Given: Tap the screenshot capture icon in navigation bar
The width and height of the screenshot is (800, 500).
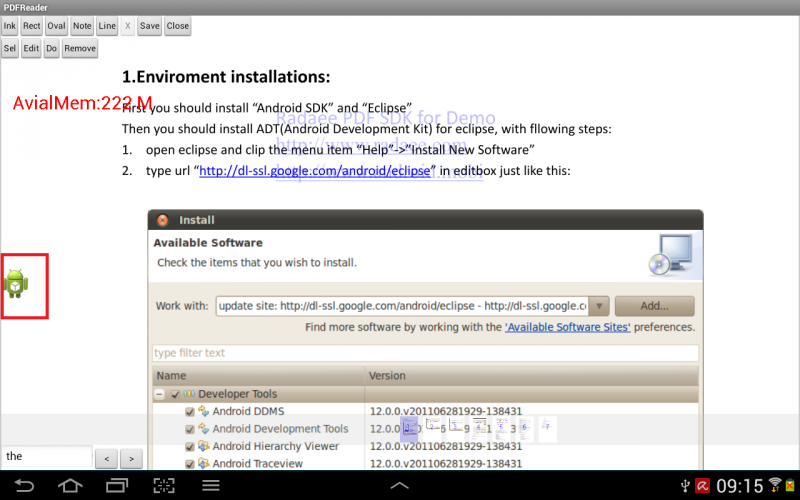Looking at the screenshot, I should (164, 486).
